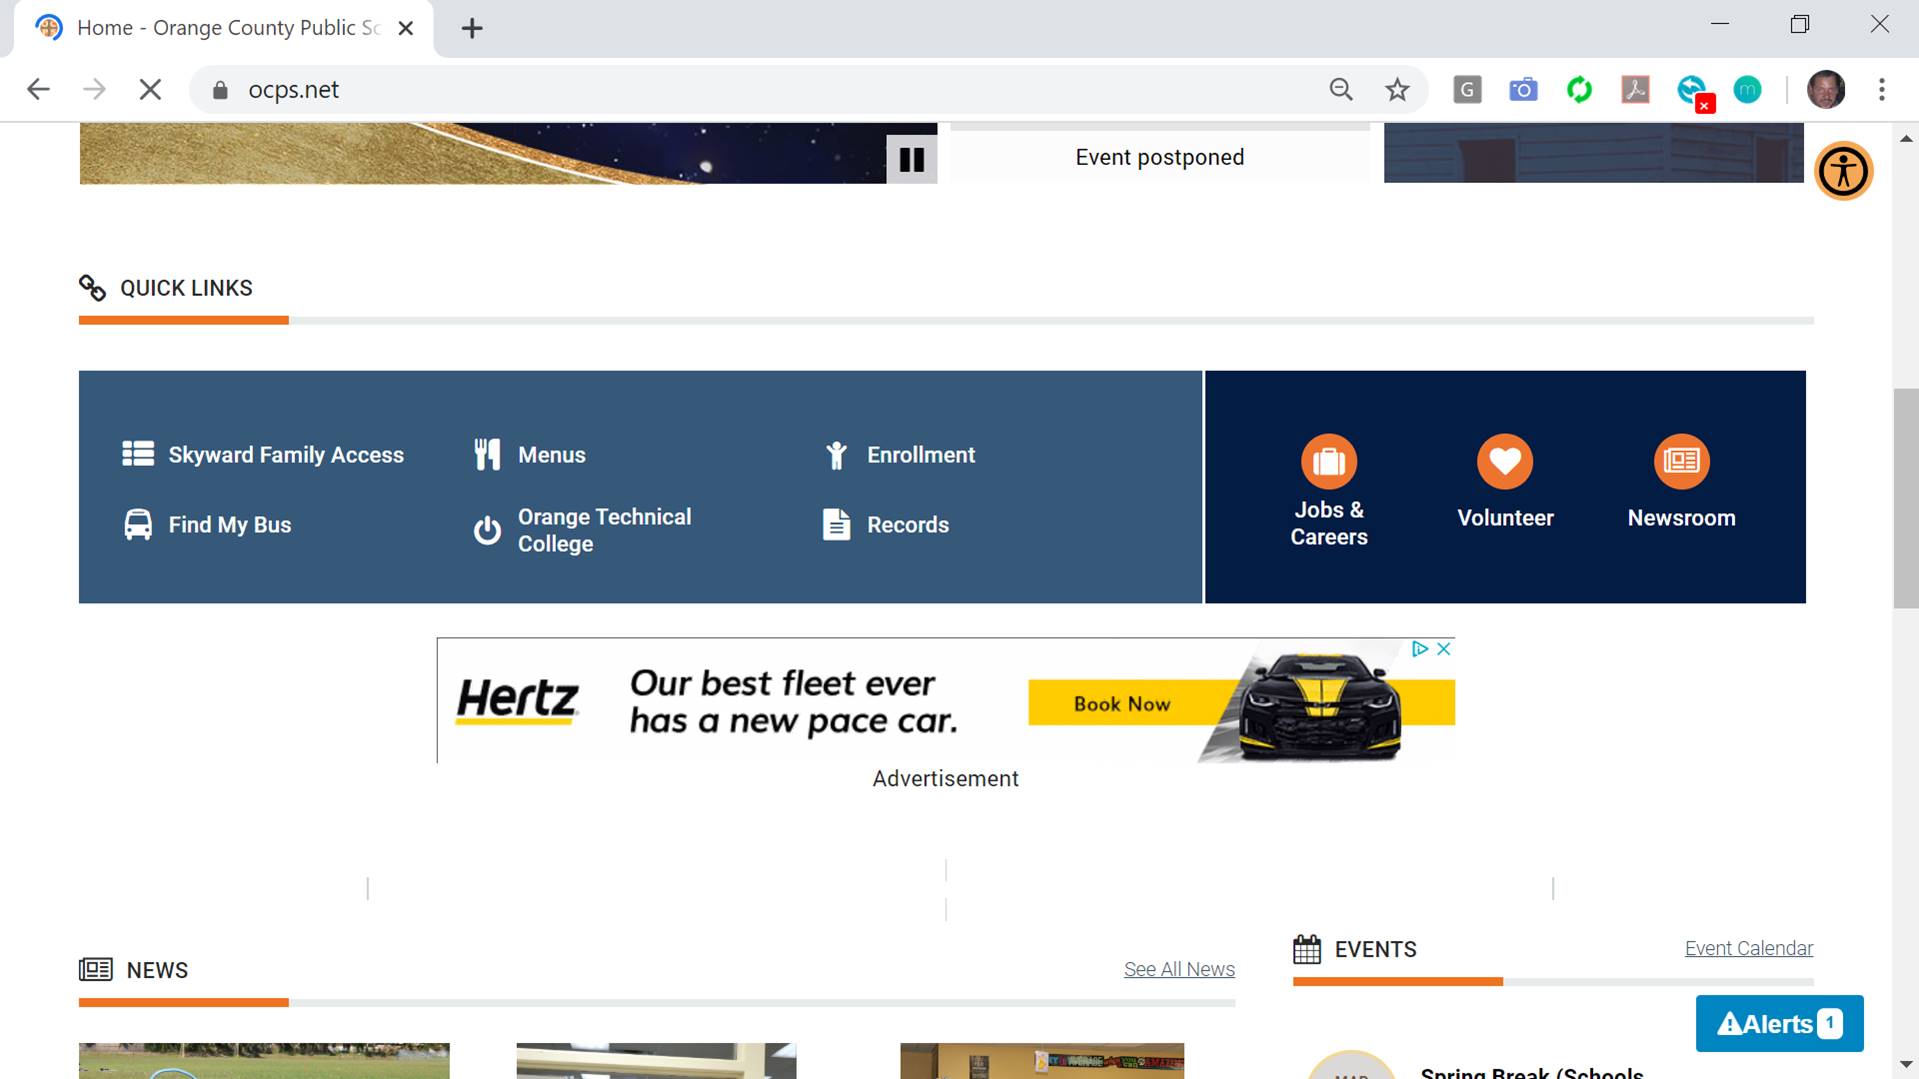Click the globe extension with red badge
The width and height of the screenshot is (1919, 1079).
click(x=1693, y=92)
